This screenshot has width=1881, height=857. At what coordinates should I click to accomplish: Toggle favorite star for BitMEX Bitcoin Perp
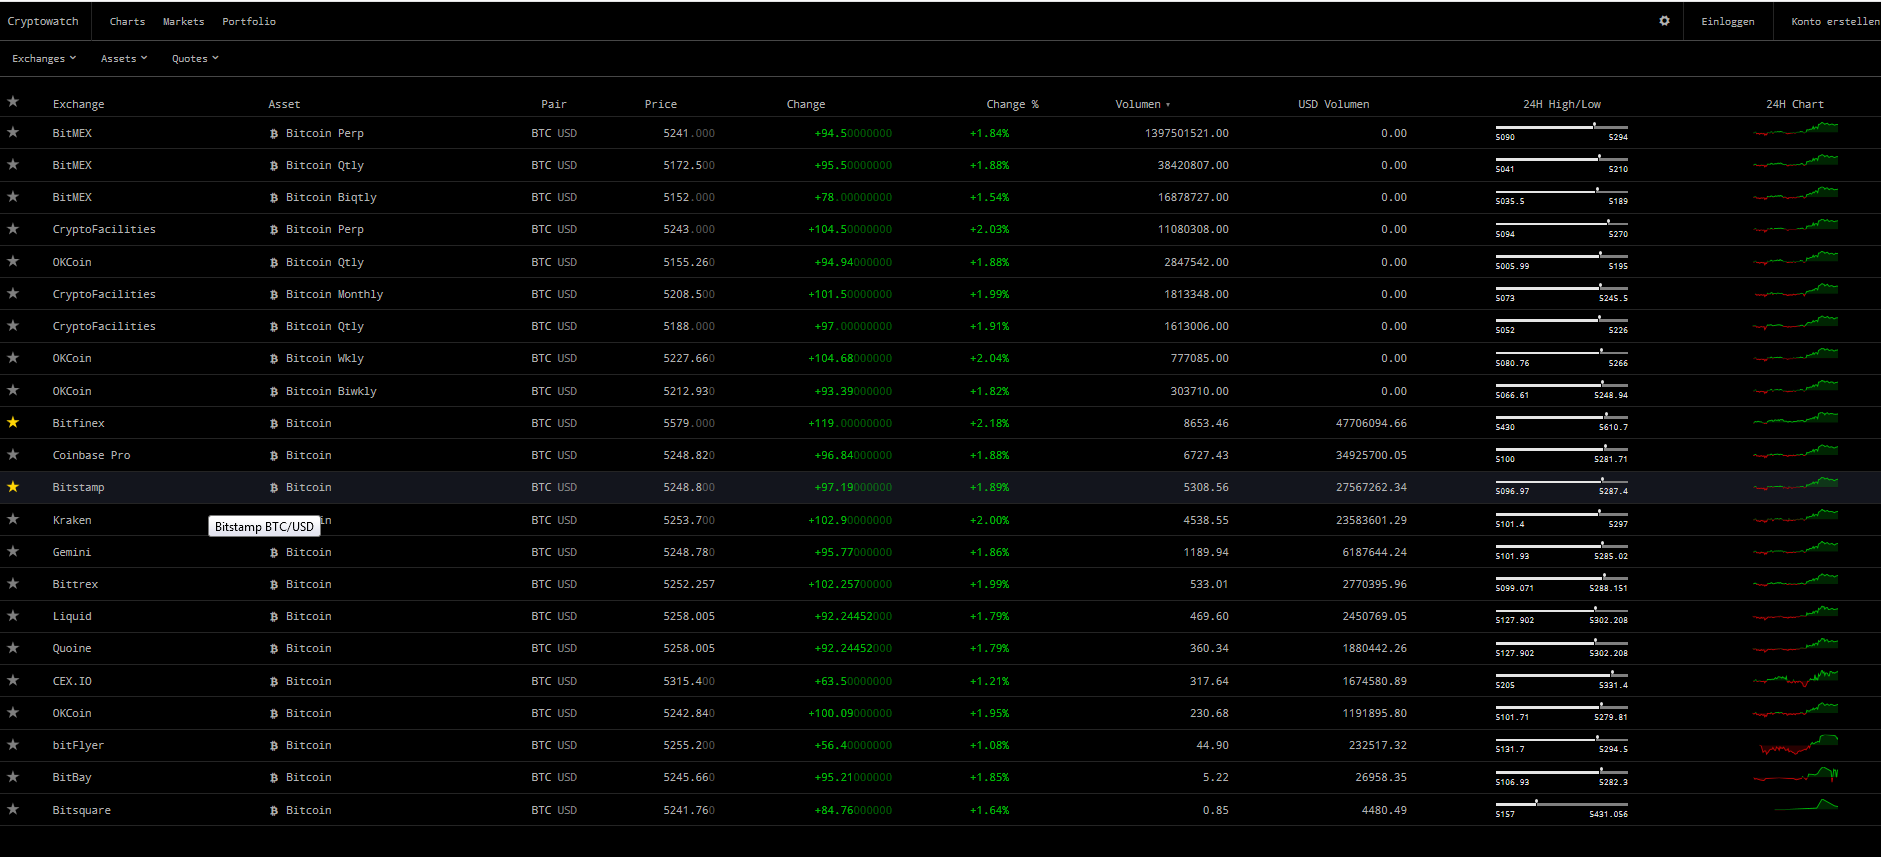13,132
